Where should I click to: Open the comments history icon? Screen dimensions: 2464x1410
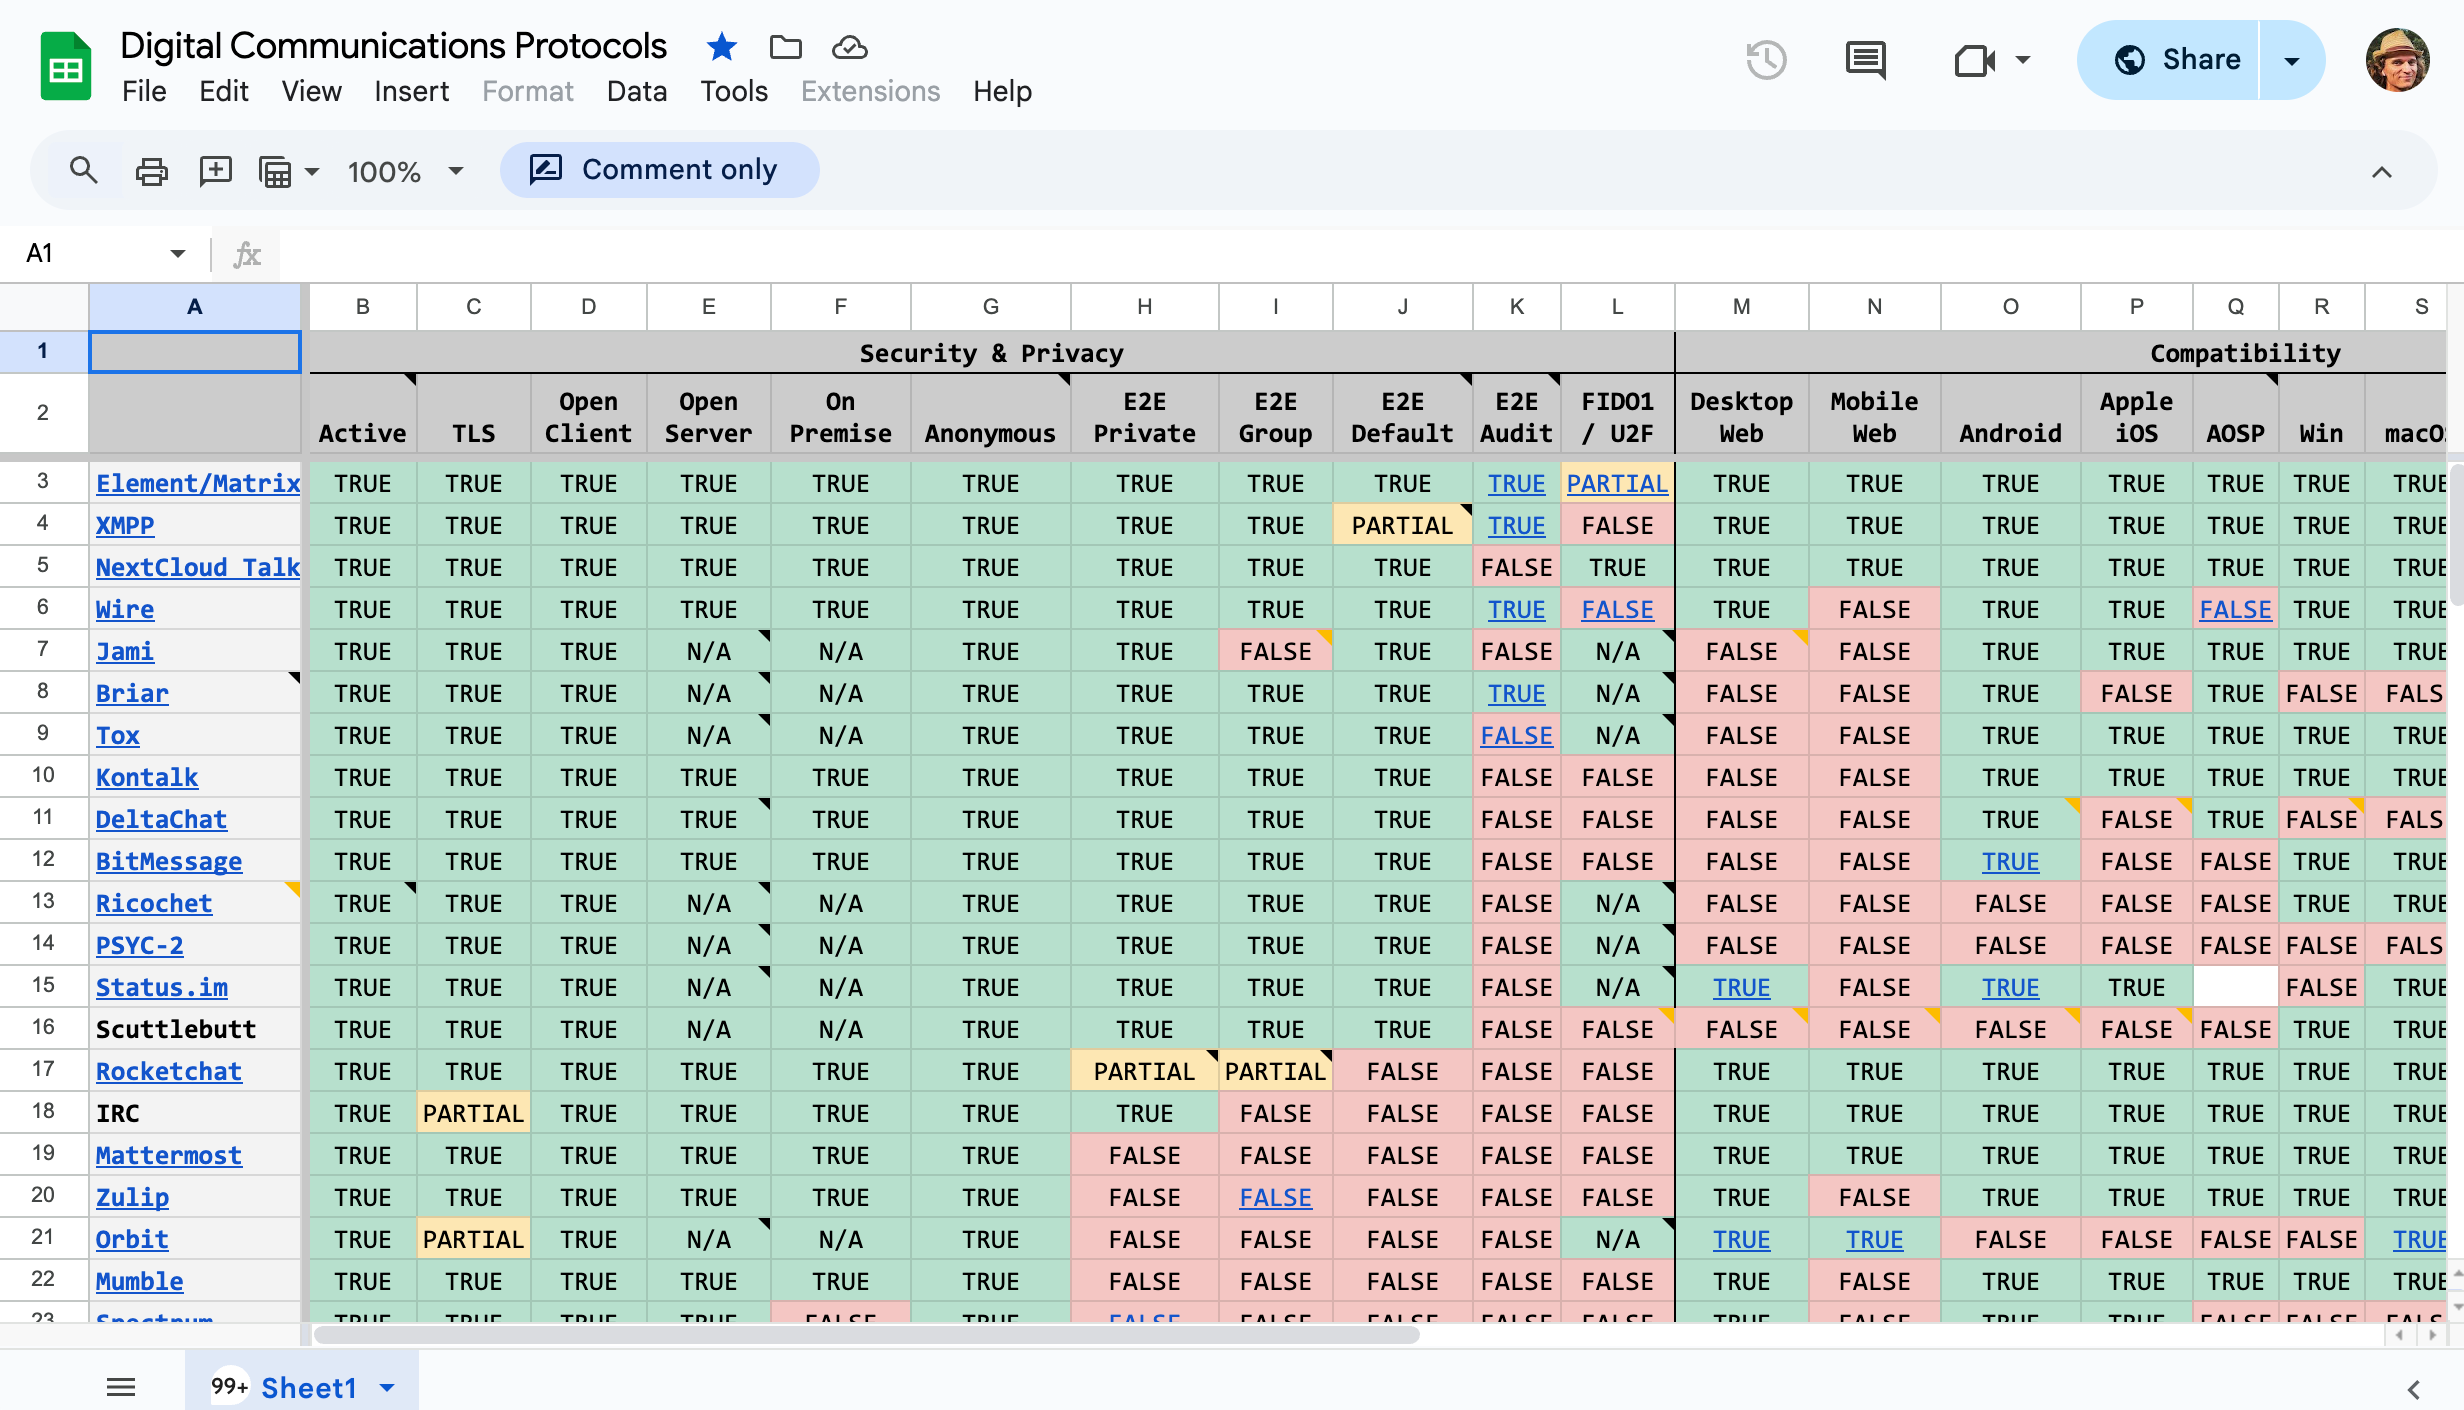tap(1865, 60)
